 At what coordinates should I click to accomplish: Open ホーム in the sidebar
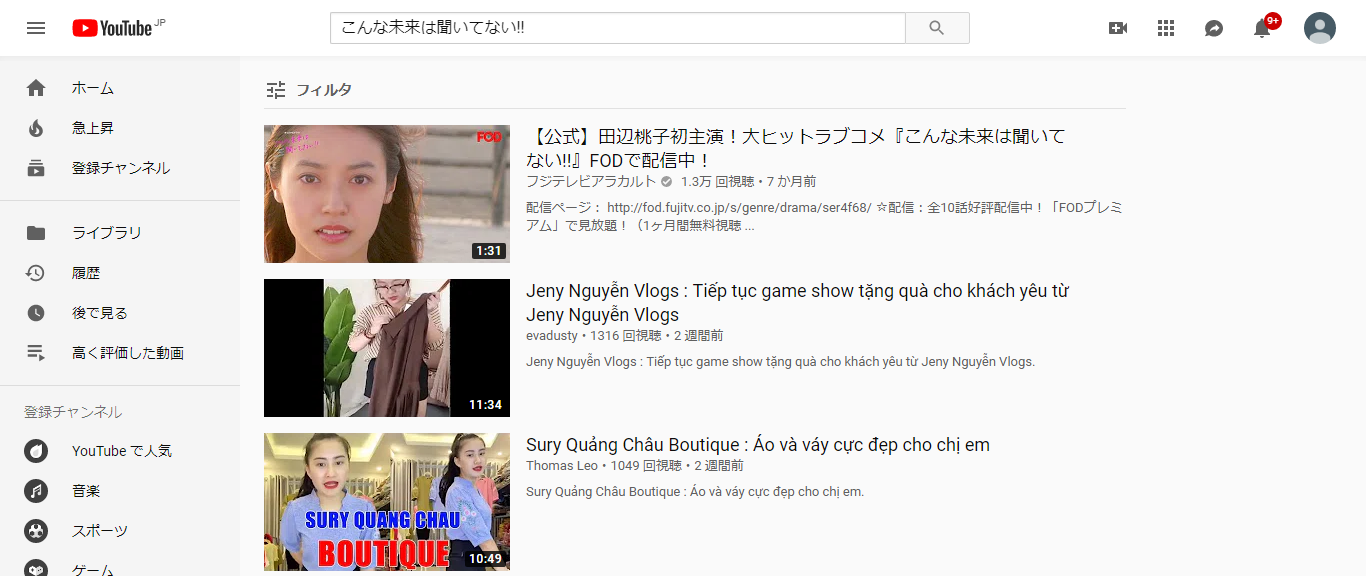[x=93, y=88]
